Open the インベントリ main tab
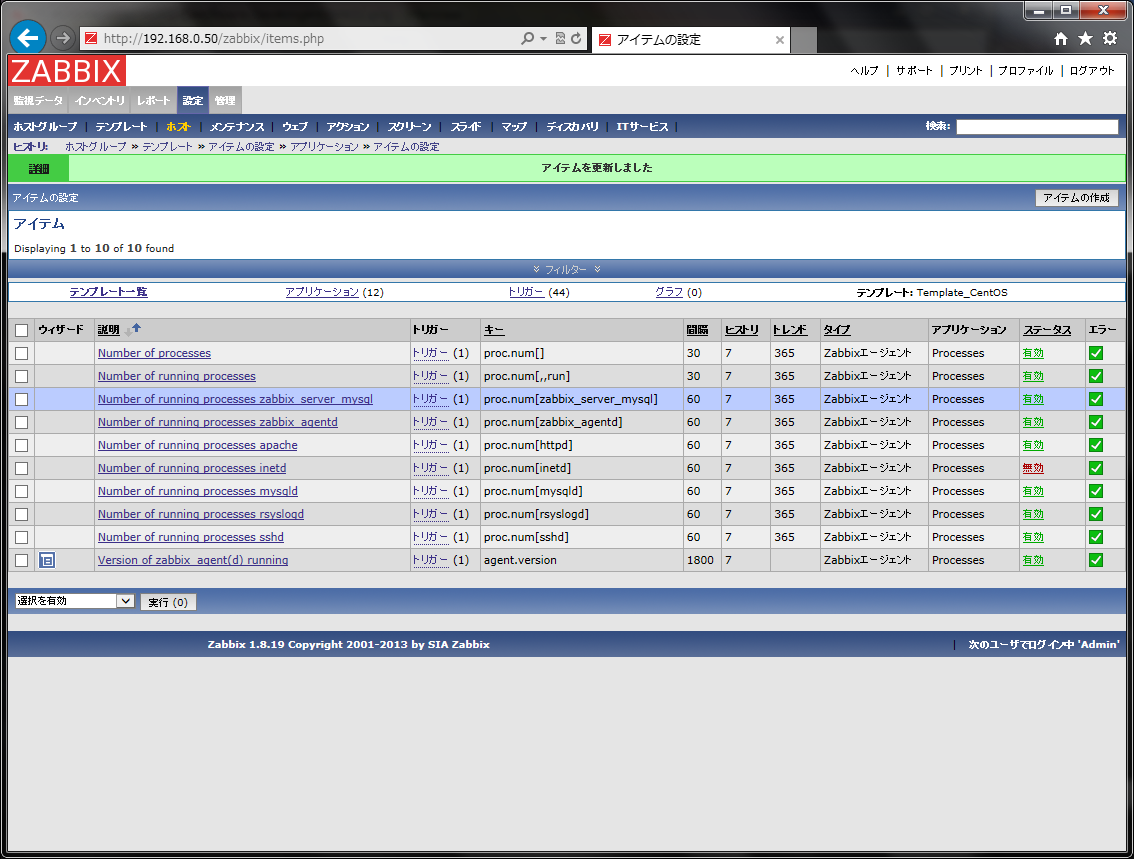 (100, 101)
